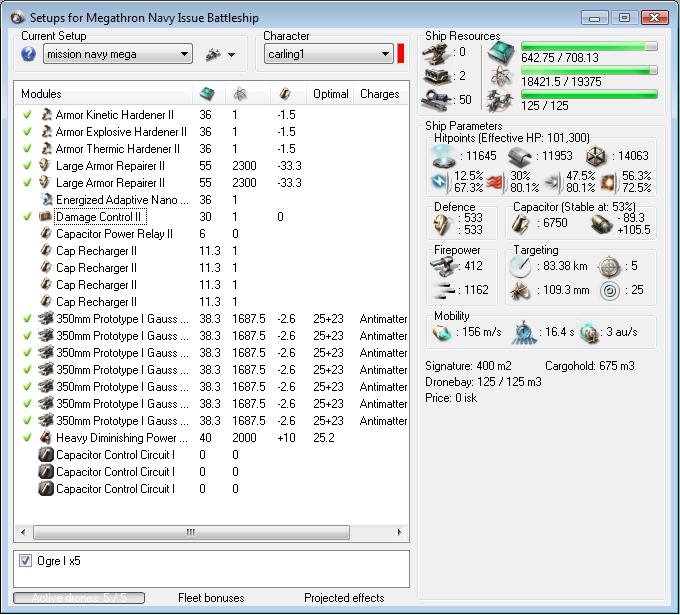Open the Character combo box for carling1
680x615 pixels.
(x=328, y=54)
